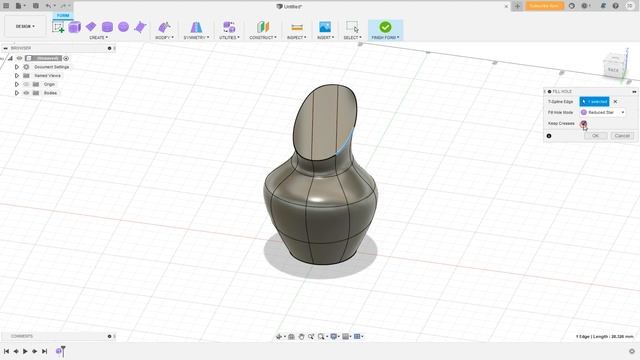Open the notifications icon
The height and width of the screenshot is (360, 640).
(x=603, y=6)
